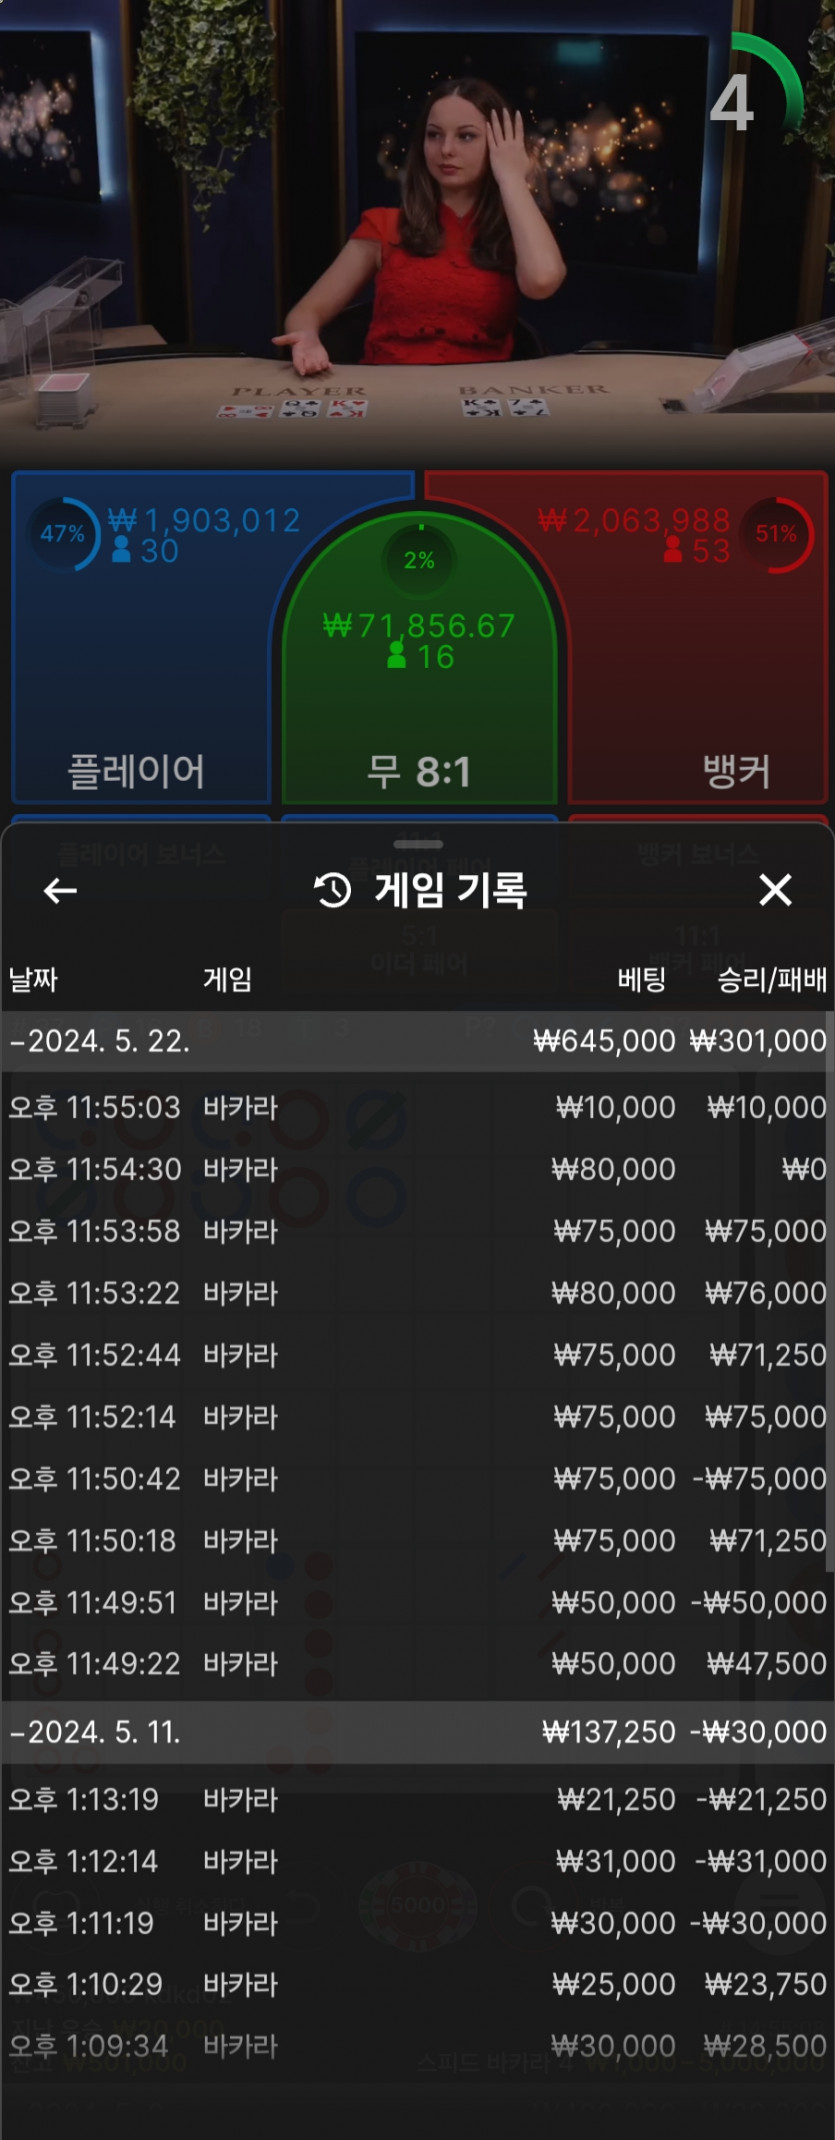Viewport: 835px width, 2140px height.
Task: Open the 오후 11:52:44 바카라 record
Action: pyautogui.click(x=417, y=1355)
